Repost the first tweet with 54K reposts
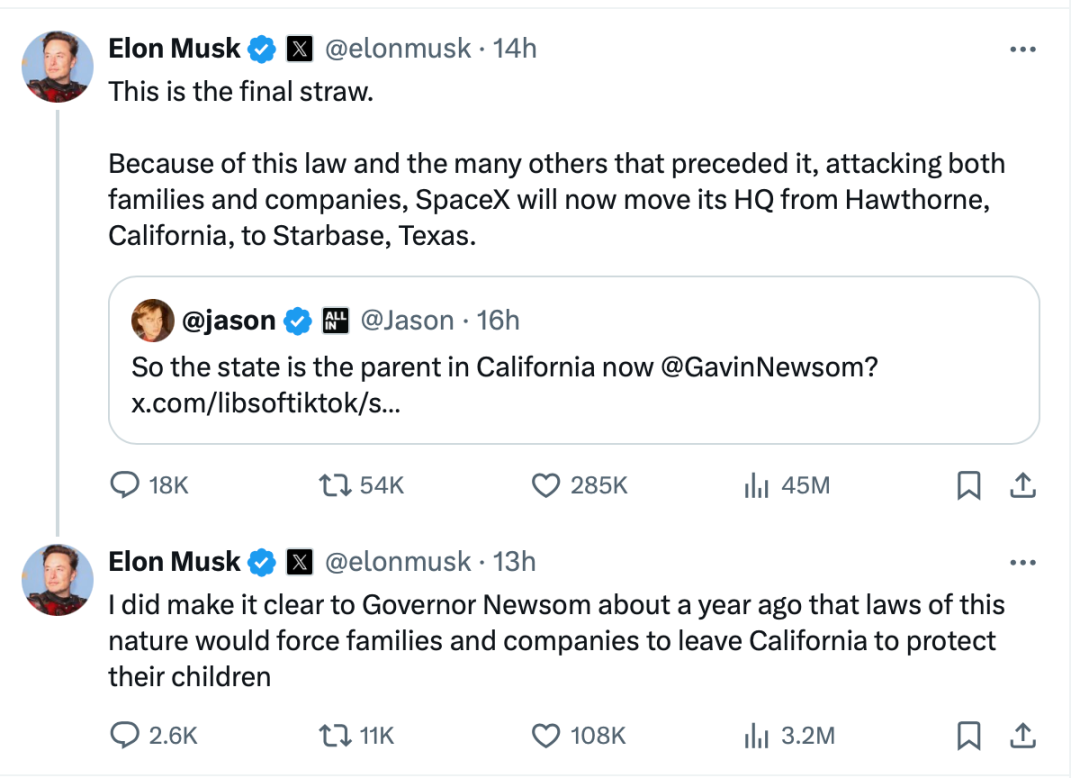Viewport: 1080px width, 778px height. 361,485
